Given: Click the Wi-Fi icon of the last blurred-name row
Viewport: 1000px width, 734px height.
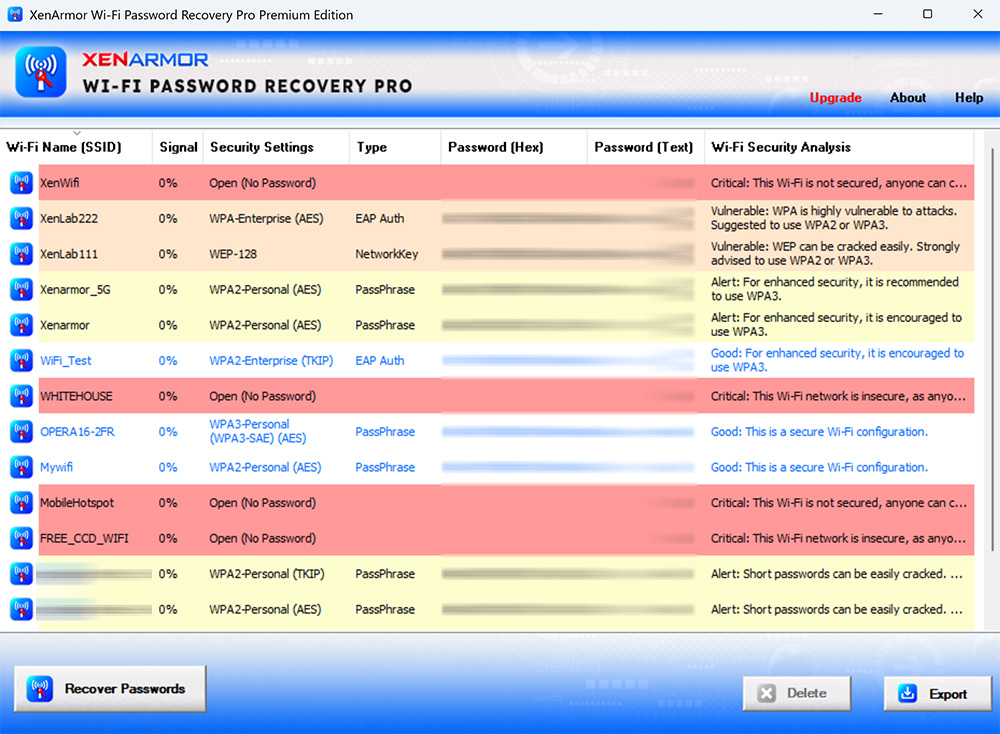Looking at the screenshot, I should [22, 610].
